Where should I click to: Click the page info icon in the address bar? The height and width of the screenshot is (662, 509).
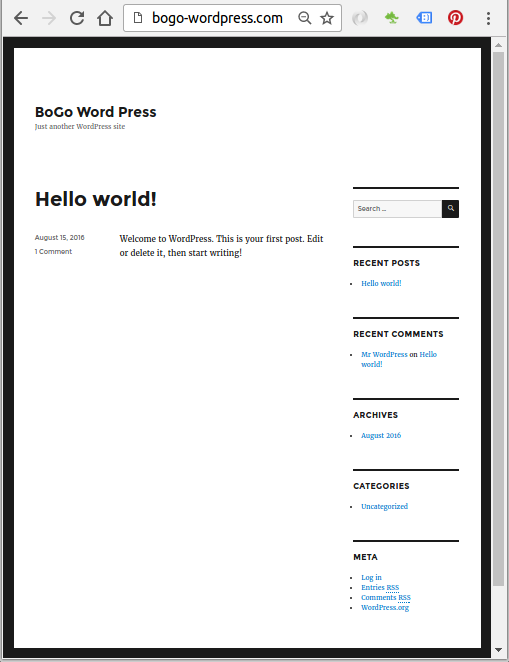[138, 18]
